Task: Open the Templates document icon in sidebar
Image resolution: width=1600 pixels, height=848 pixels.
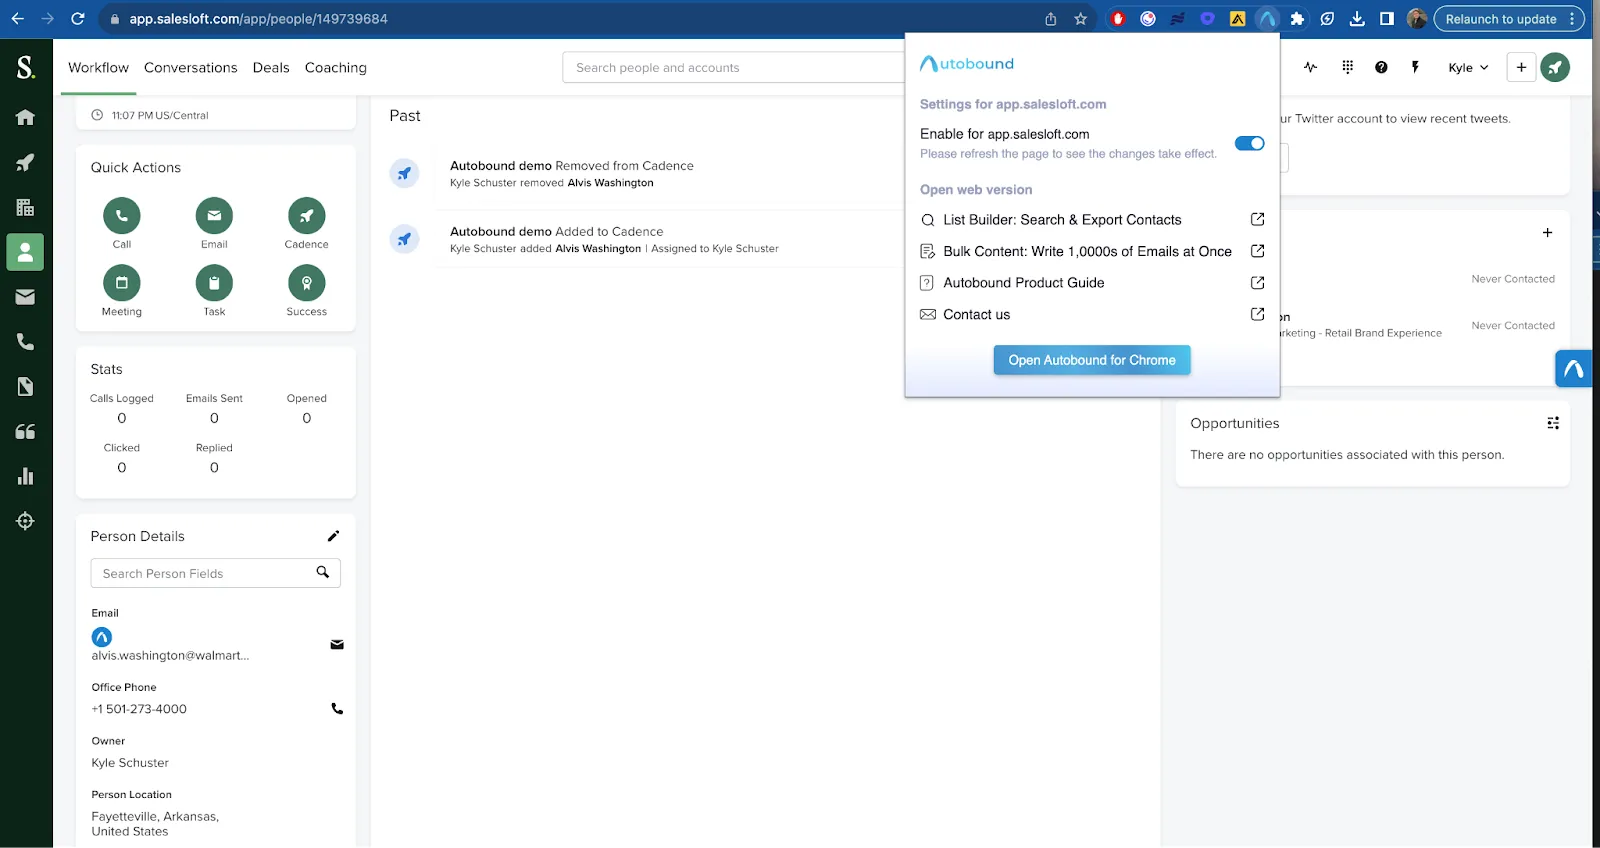Action: click(x=26, y=387)
